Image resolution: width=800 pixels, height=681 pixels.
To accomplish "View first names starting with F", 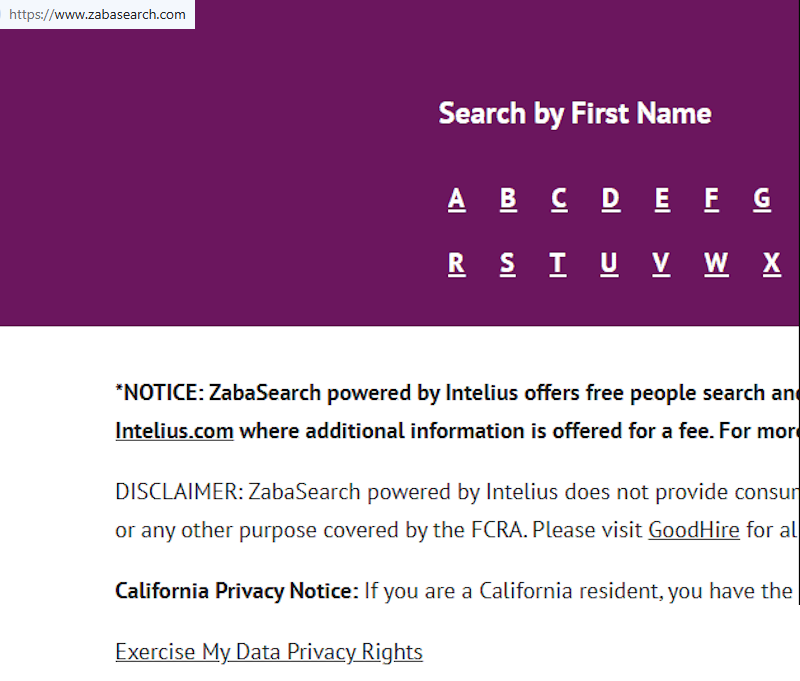I will [x=711, y=199].
